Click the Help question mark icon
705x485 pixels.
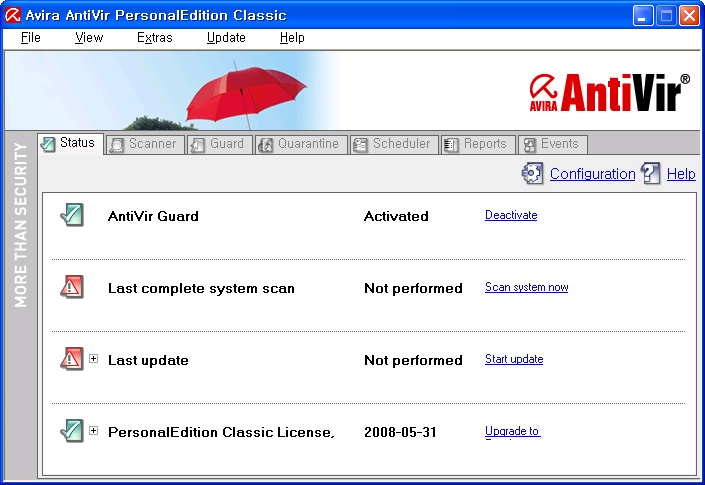point(651,174)
